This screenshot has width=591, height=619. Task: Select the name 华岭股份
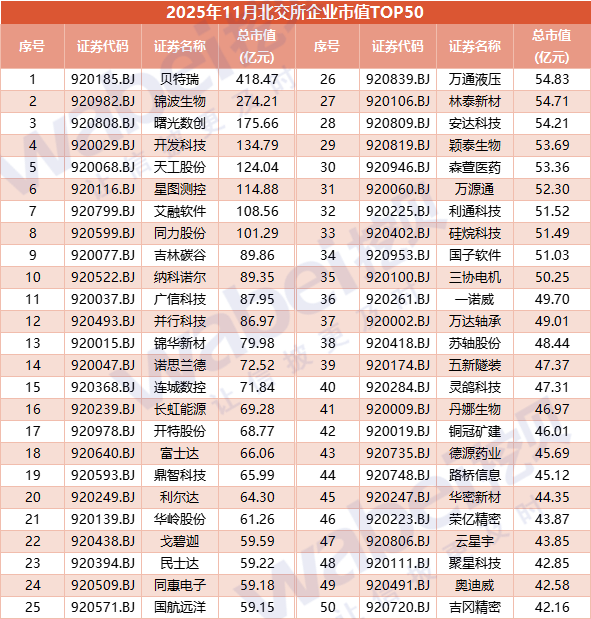pos(180,520)
